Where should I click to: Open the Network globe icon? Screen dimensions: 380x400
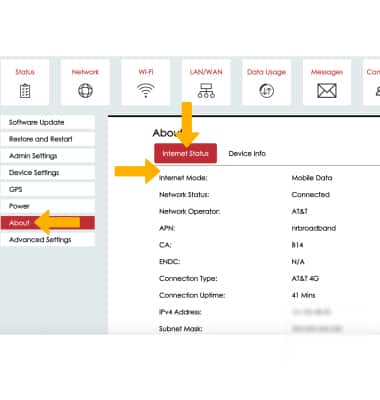coord(85,91)
